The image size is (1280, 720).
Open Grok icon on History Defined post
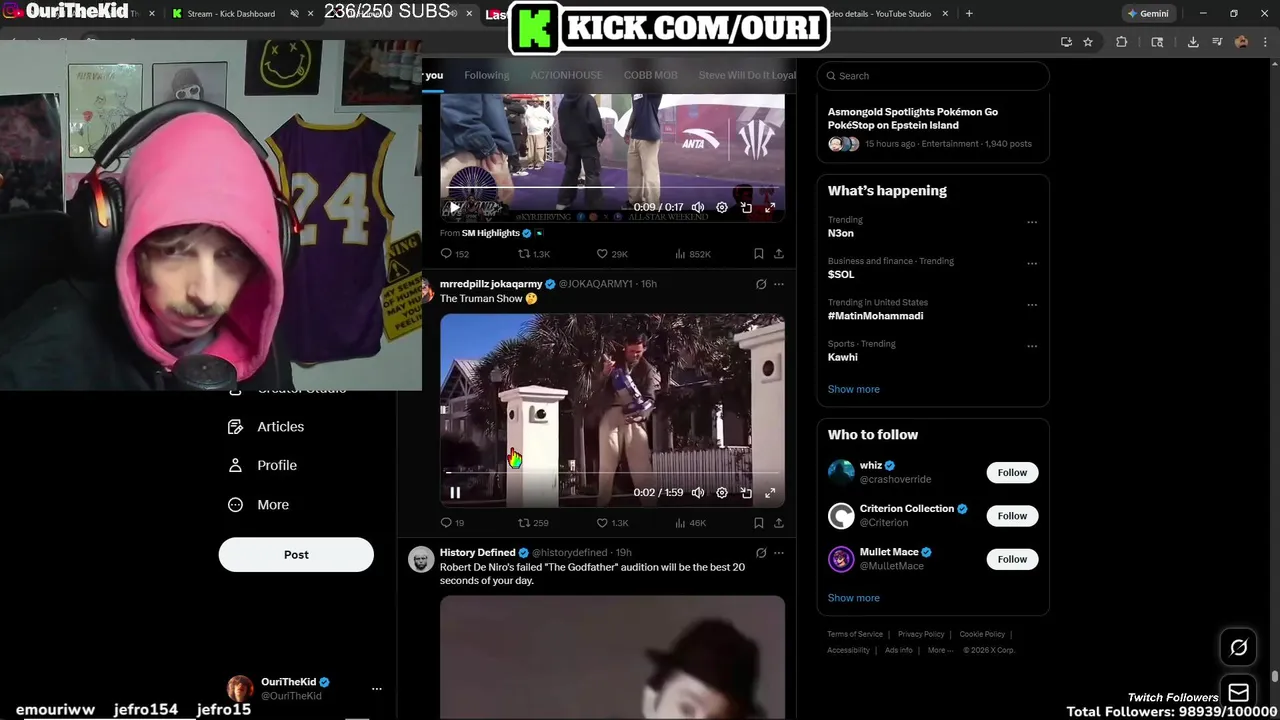pyautogui.click(x=761, y=553)
